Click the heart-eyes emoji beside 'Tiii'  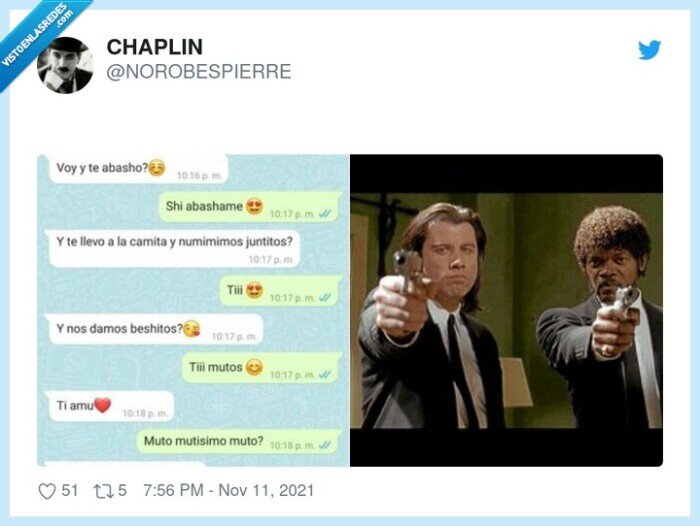254,290
